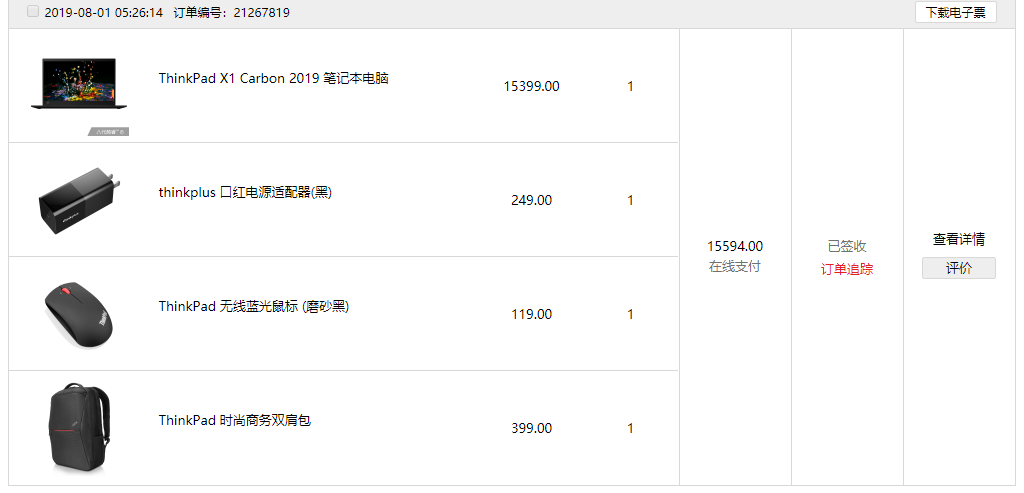Open ThinkPad X1 Carbon 2019 product link
The height and width of the screenshot is (493, 1024).
pyautogui.click(x=274, y=78)
